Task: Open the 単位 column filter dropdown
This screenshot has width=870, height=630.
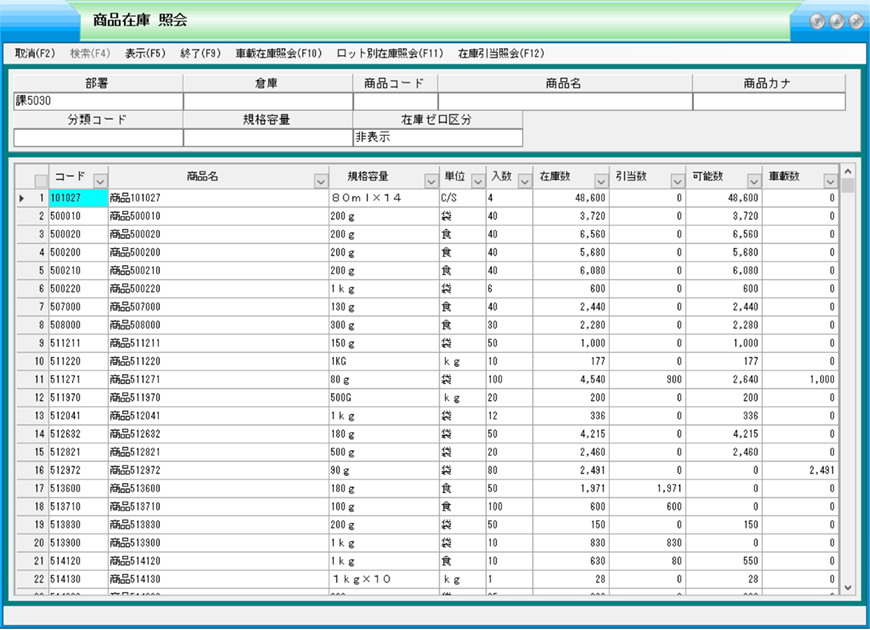Action: coord(478,181)
